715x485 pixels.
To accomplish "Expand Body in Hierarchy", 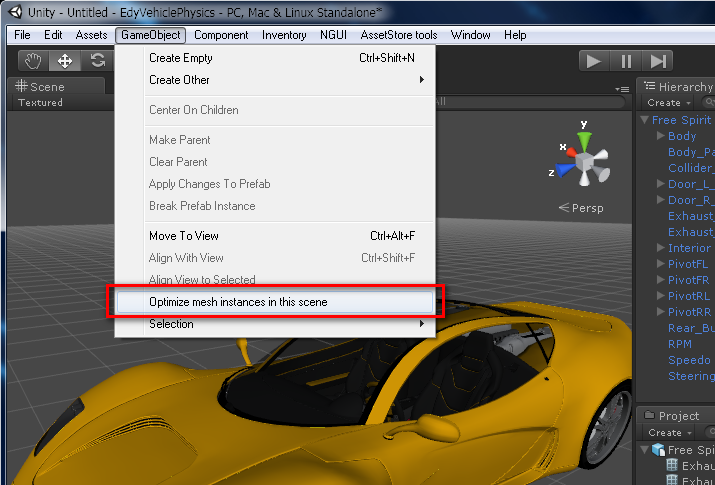I will click(660, 135).
